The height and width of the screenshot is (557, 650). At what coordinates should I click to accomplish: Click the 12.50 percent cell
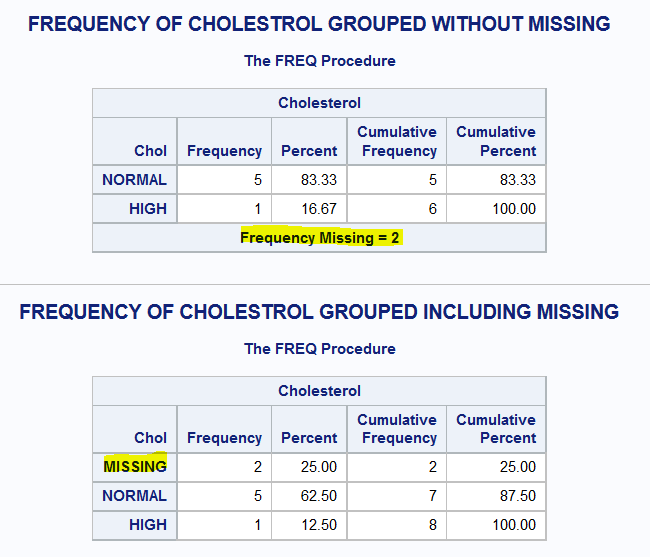[x=318, y=524]
